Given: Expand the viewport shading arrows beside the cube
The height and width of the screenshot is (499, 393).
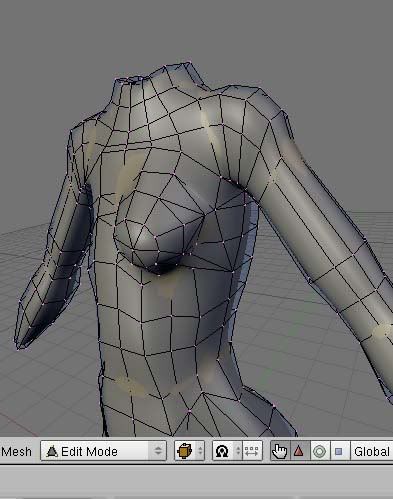Looking at the screenshot, I should tap(200, 451).
